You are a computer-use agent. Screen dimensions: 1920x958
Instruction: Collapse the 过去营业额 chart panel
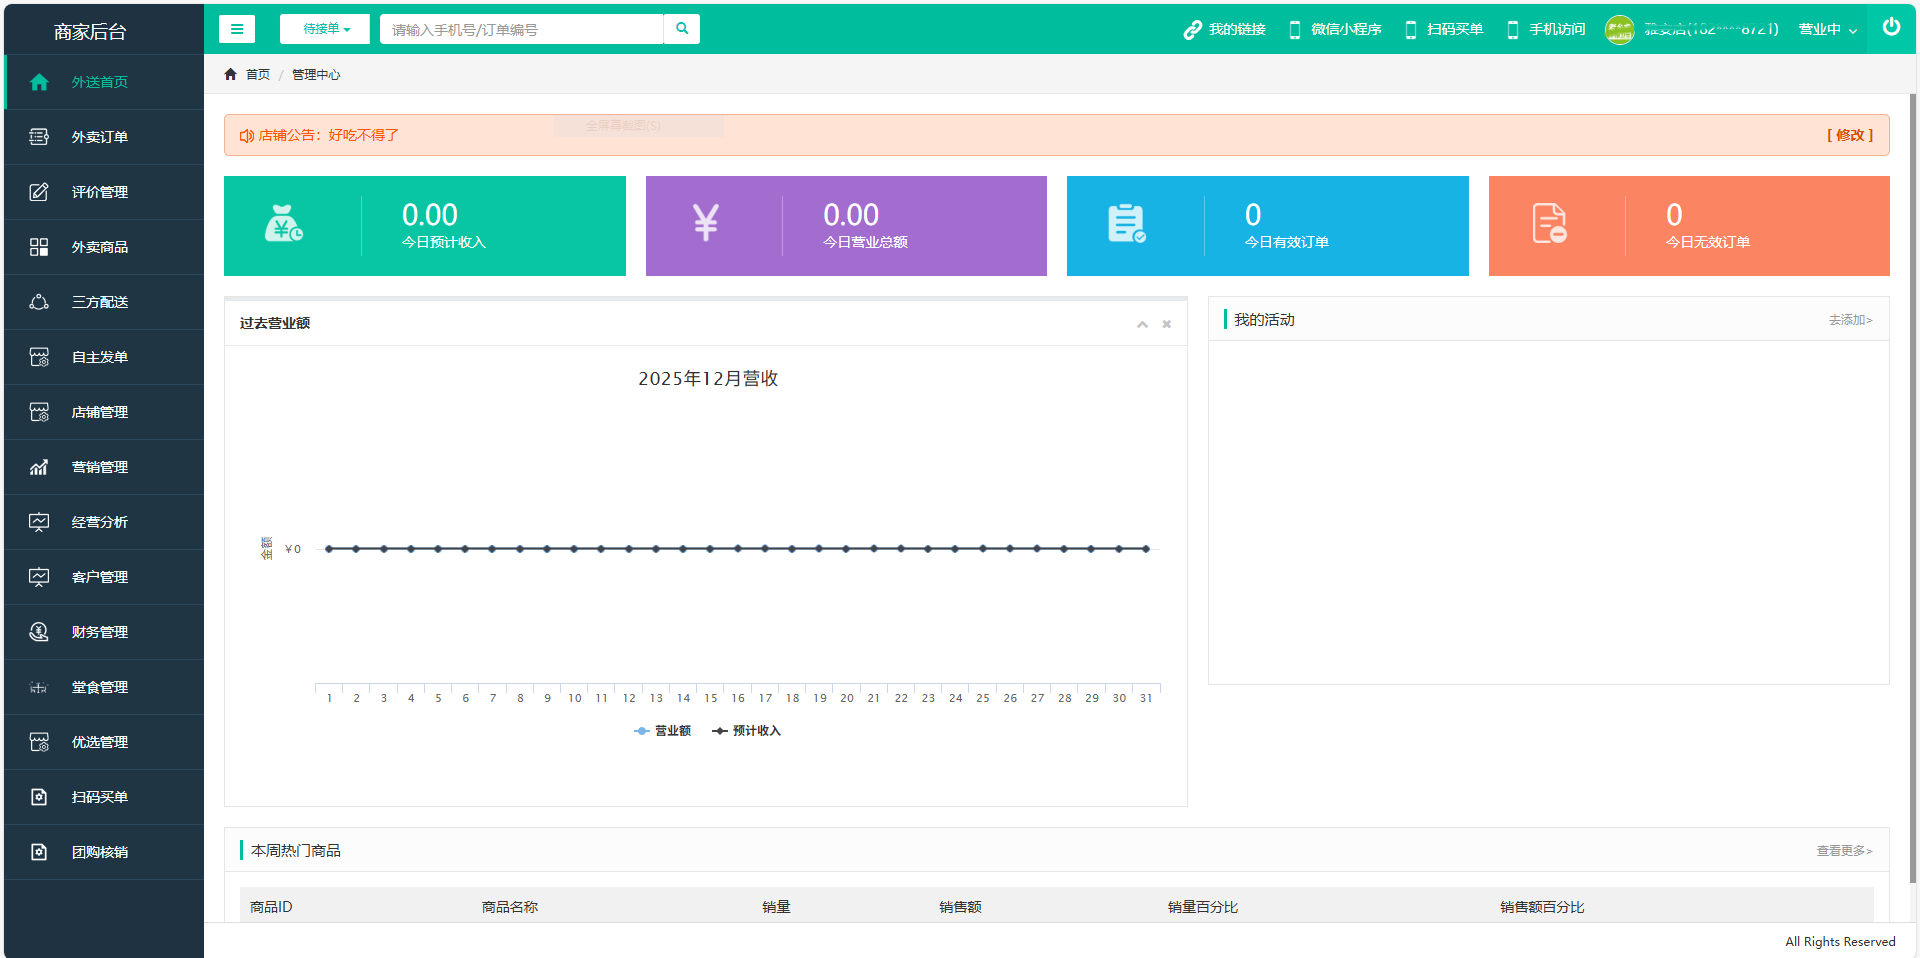coord(1142,324)
